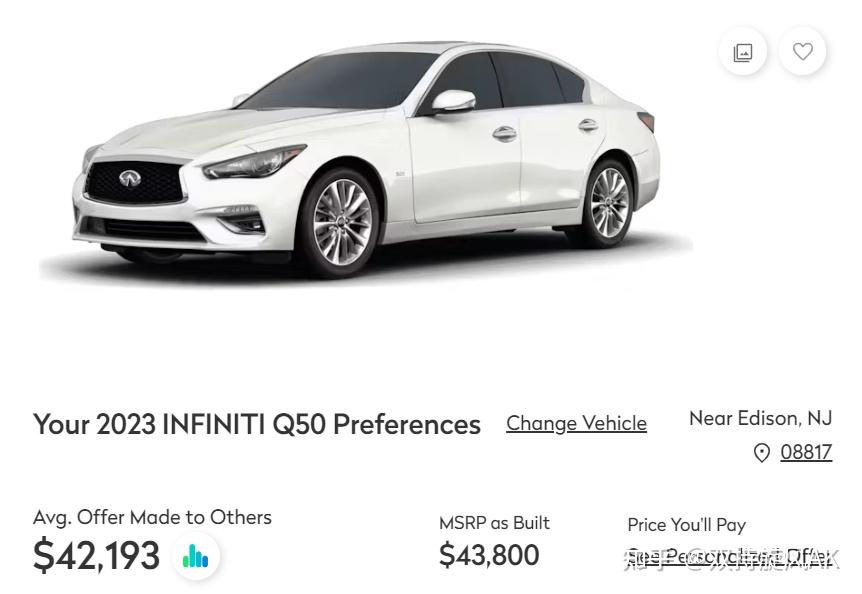Click the $43,800 MSRP price
Viewport: 862px width, 594px height.
click(489, 555)
